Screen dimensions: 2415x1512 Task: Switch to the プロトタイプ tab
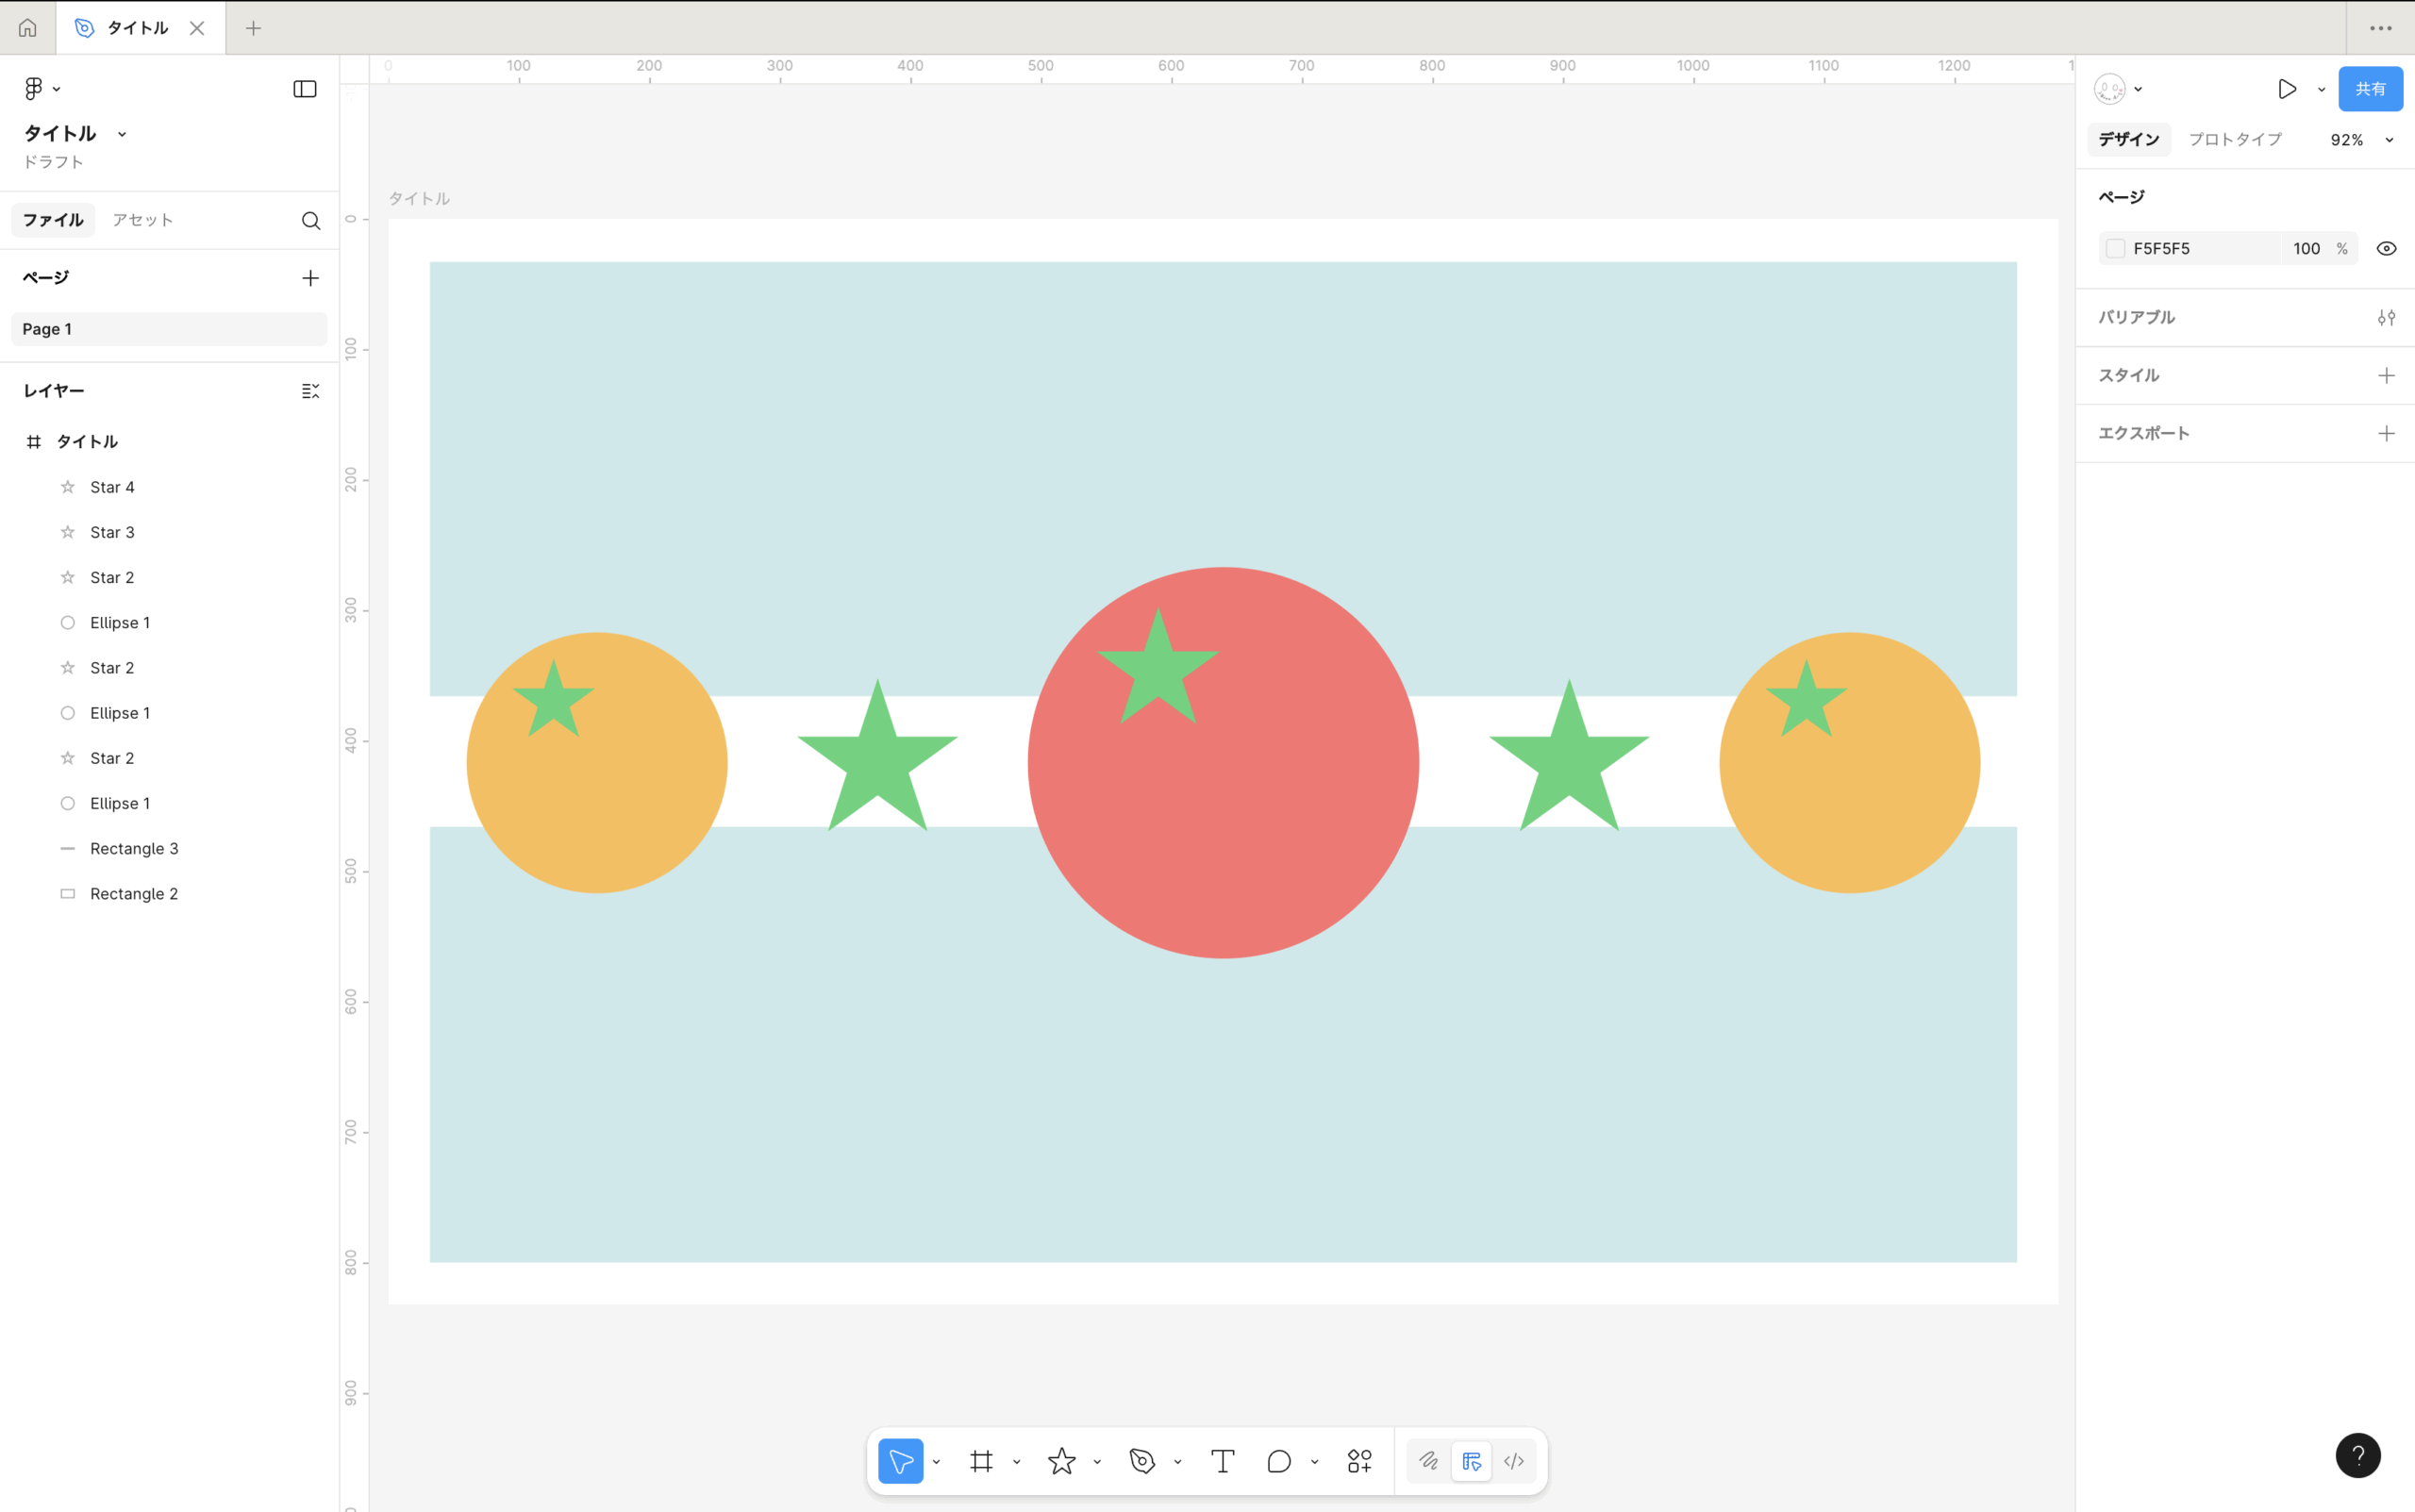[2235, 140]
